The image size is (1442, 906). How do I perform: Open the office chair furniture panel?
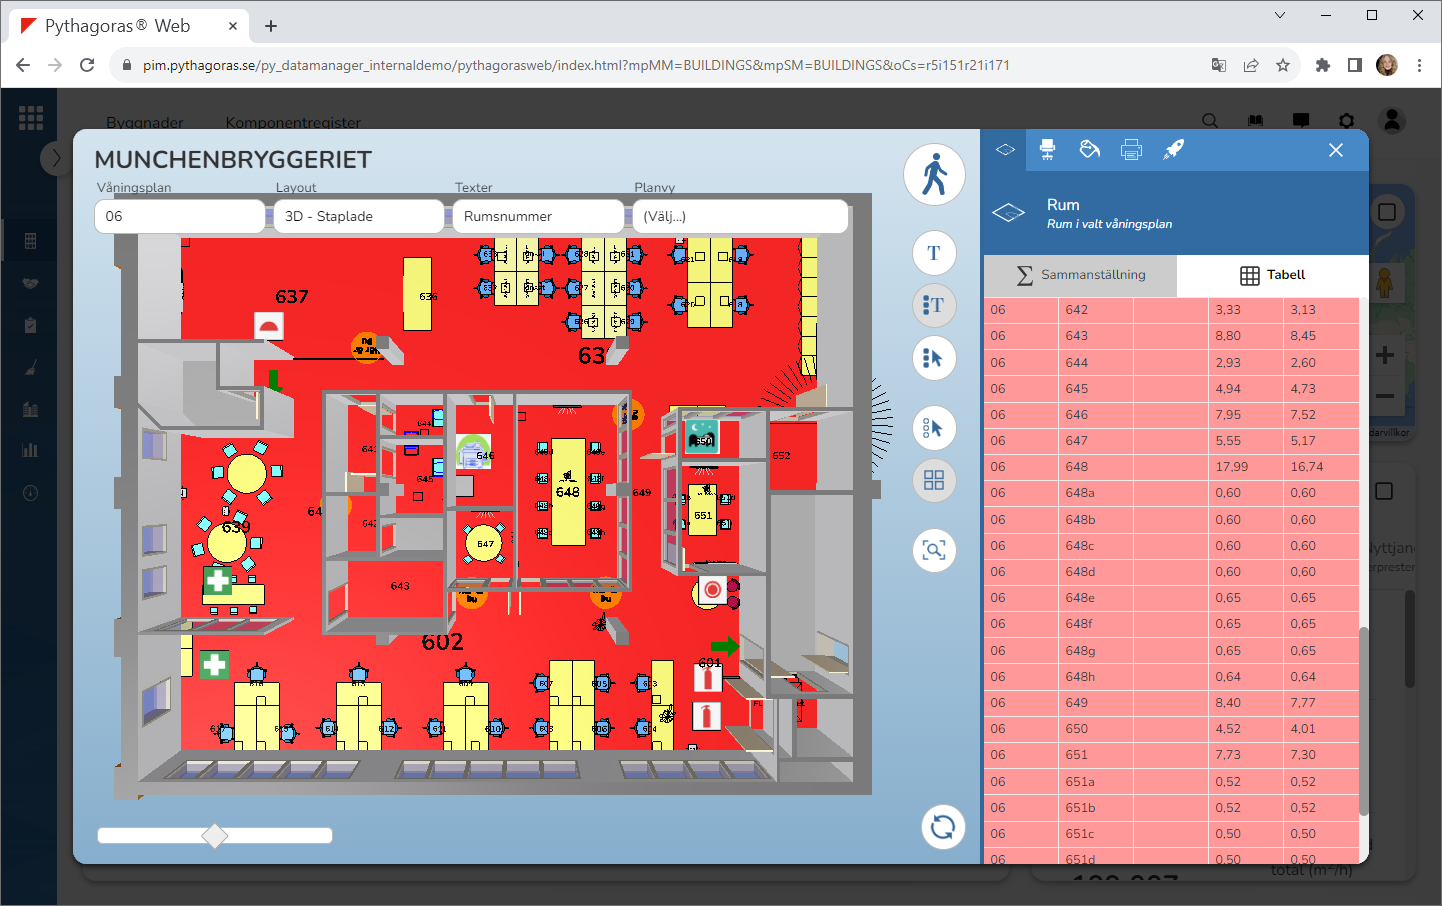click(x=1047, y=150)
